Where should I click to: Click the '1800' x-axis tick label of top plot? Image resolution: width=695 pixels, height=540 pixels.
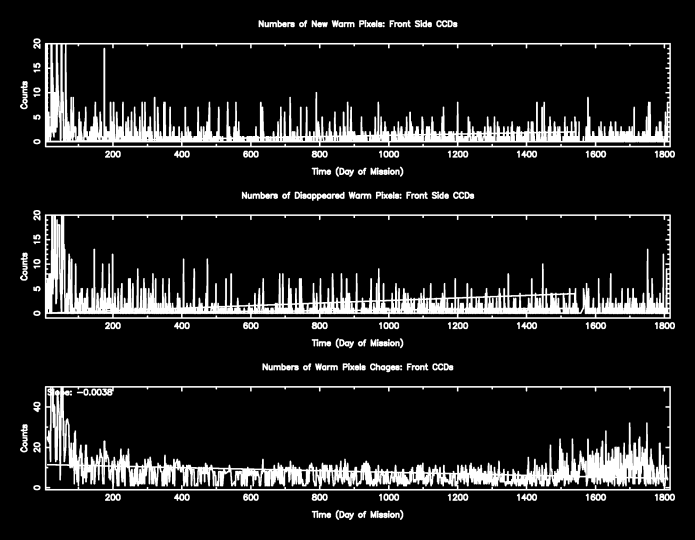(664, 154)
